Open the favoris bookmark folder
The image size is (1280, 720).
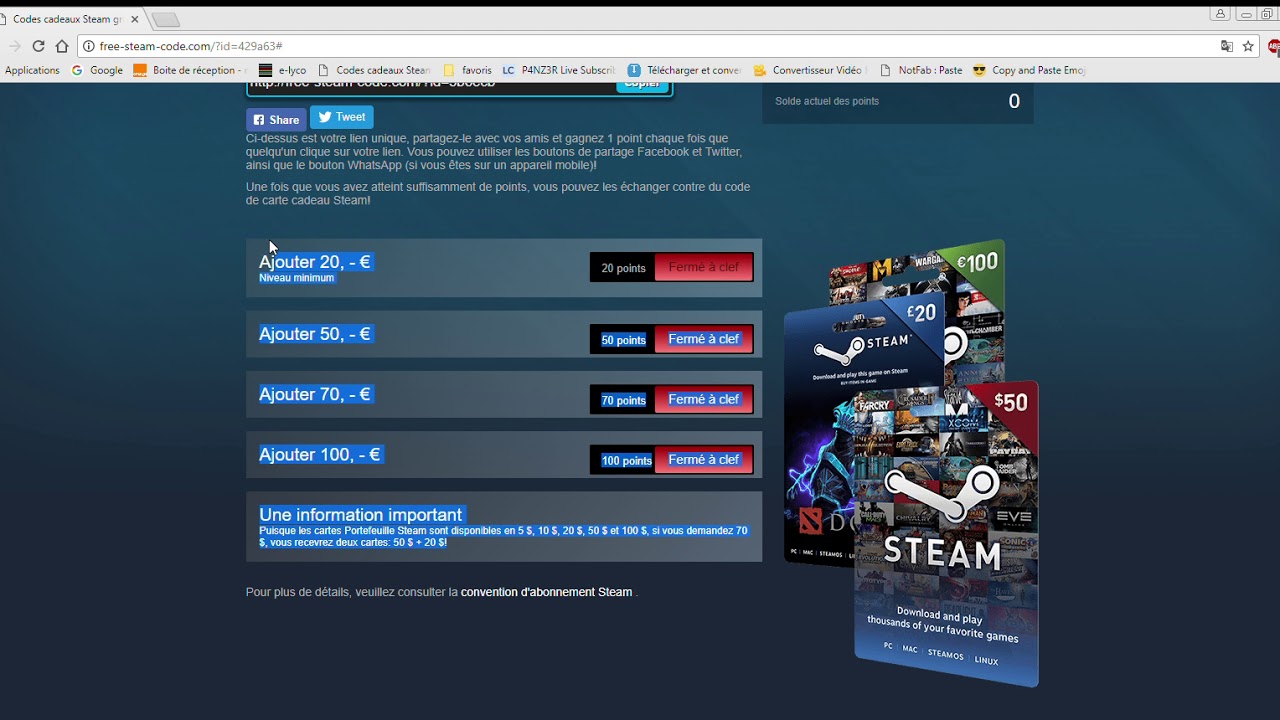click(x=467, y=70)
